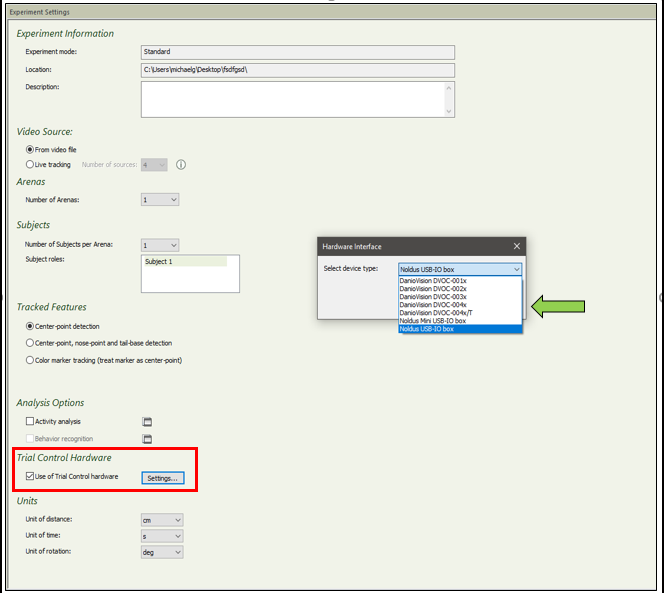
Task: Select highlighted Noldus USB-IO box list entry
Action: pyautogui.click(x=460, y=329)
